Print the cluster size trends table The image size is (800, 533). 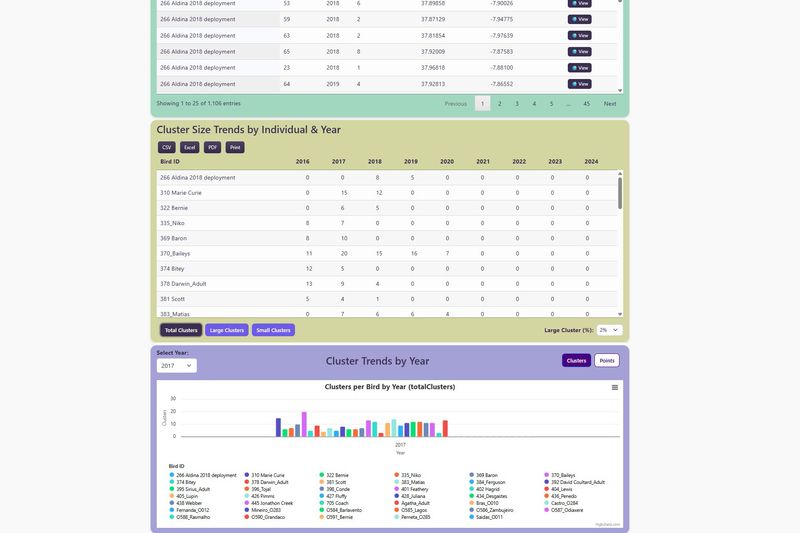(235, 147)
